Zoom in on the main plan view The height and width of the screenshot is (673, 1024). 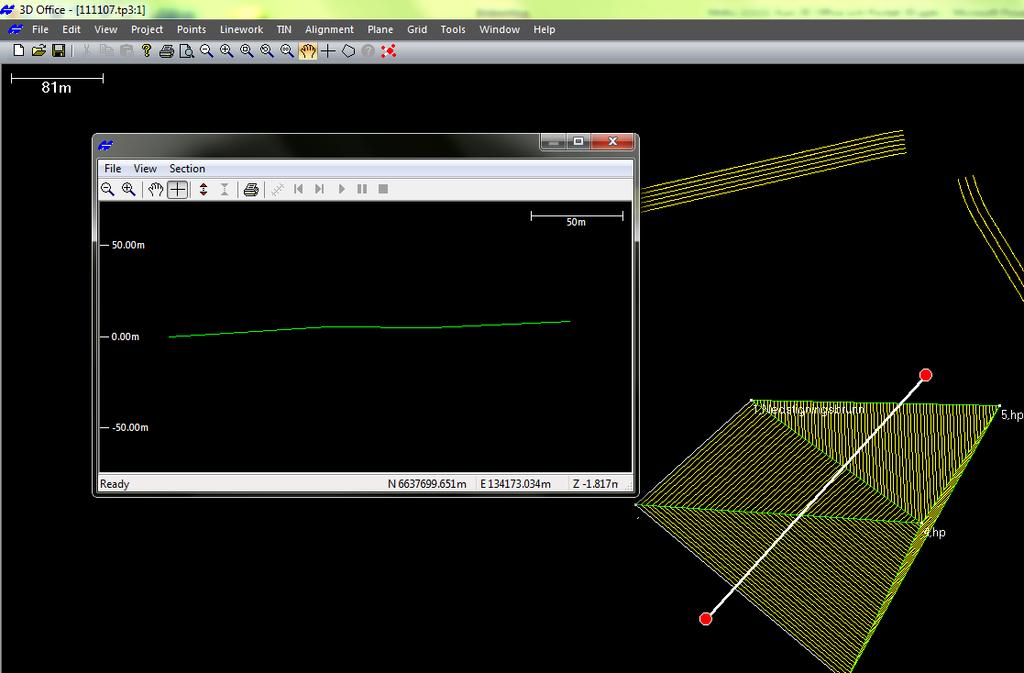point(227,51)
